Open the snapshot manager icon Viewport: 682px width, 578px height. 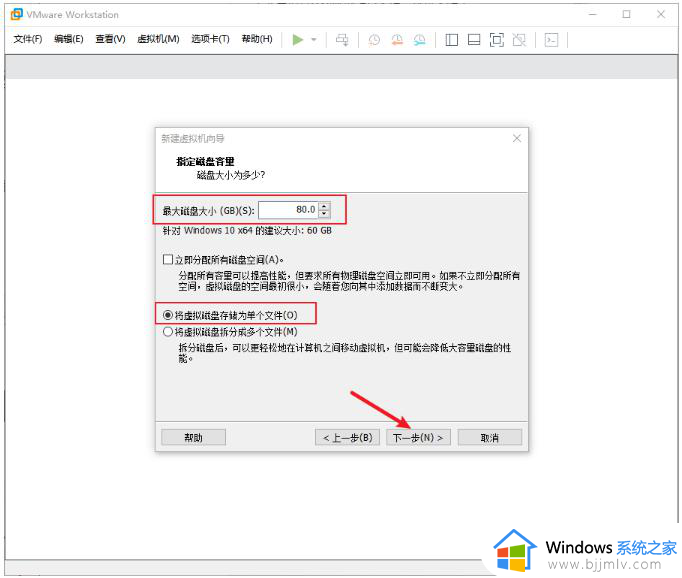coord(419,40)
